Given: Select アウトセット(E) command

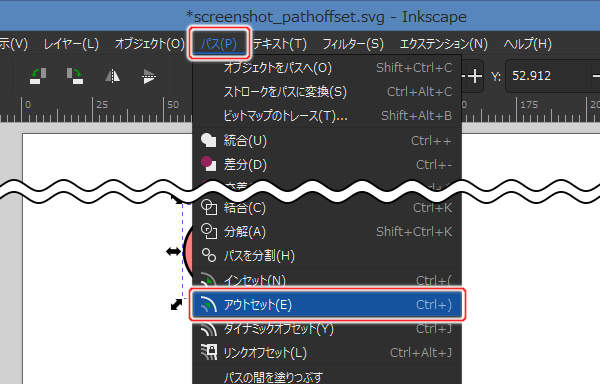Looking at the screenshot, I should pyautogui.click(x=327, y=305).
